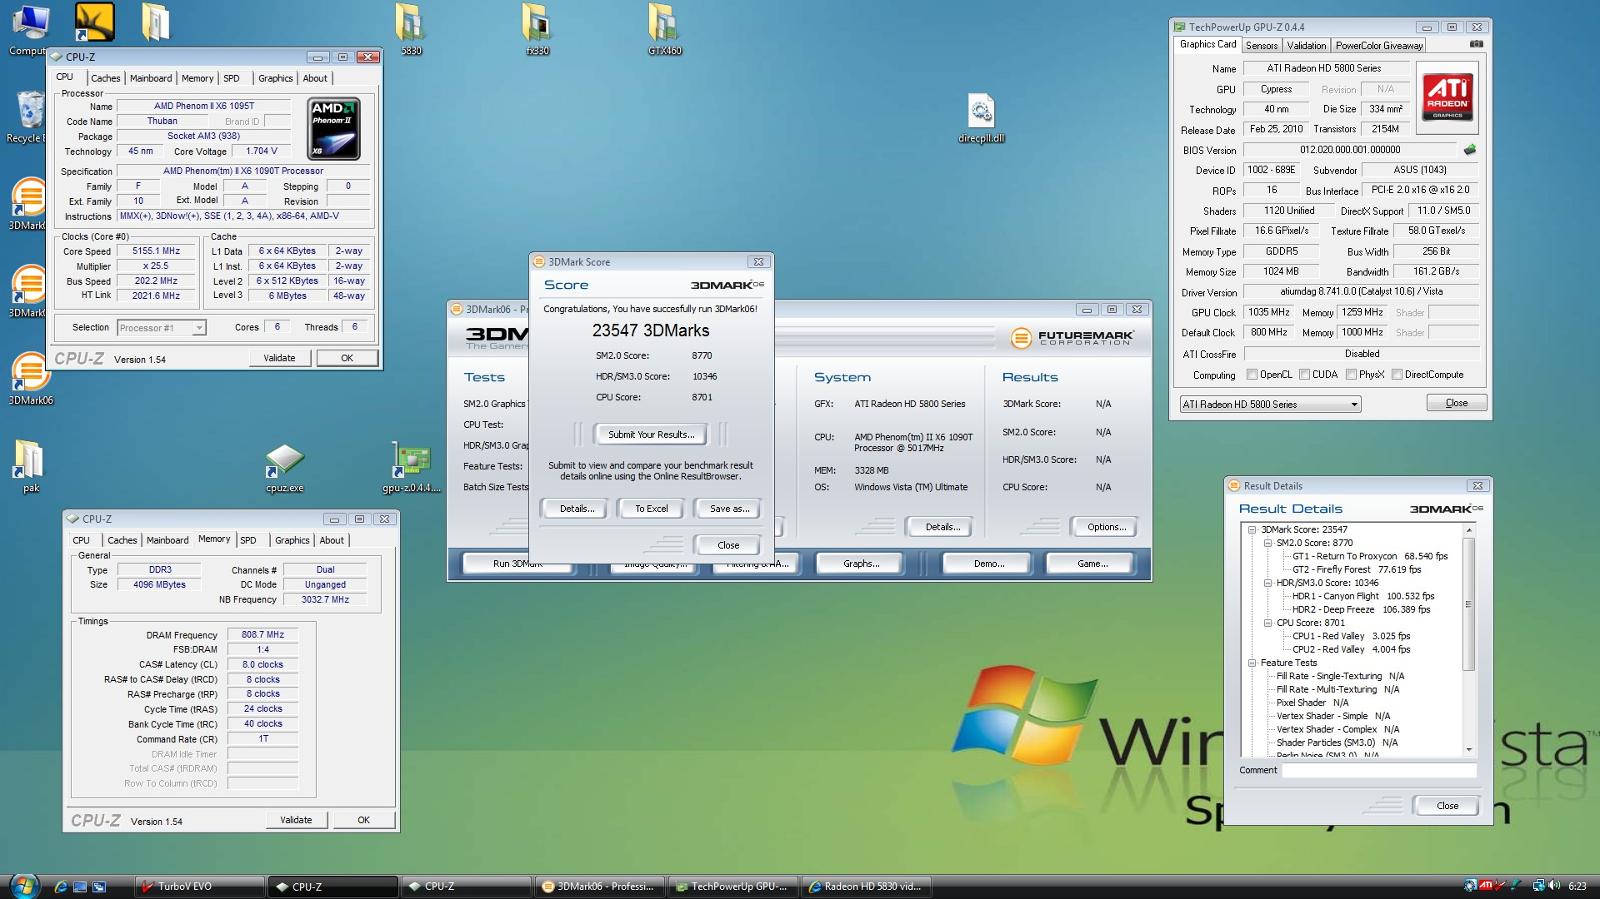Collapse the HDR/SM3.0 Score: 10346 node

[1268, 583]
